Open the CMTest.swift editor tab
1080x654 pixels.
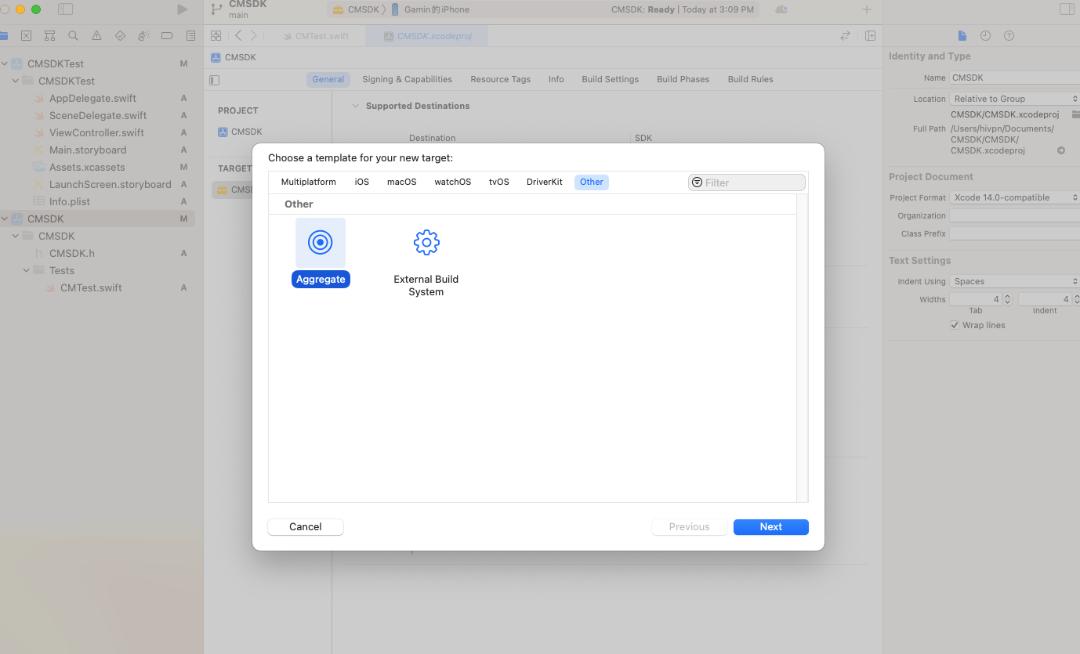tap(316, 36)
